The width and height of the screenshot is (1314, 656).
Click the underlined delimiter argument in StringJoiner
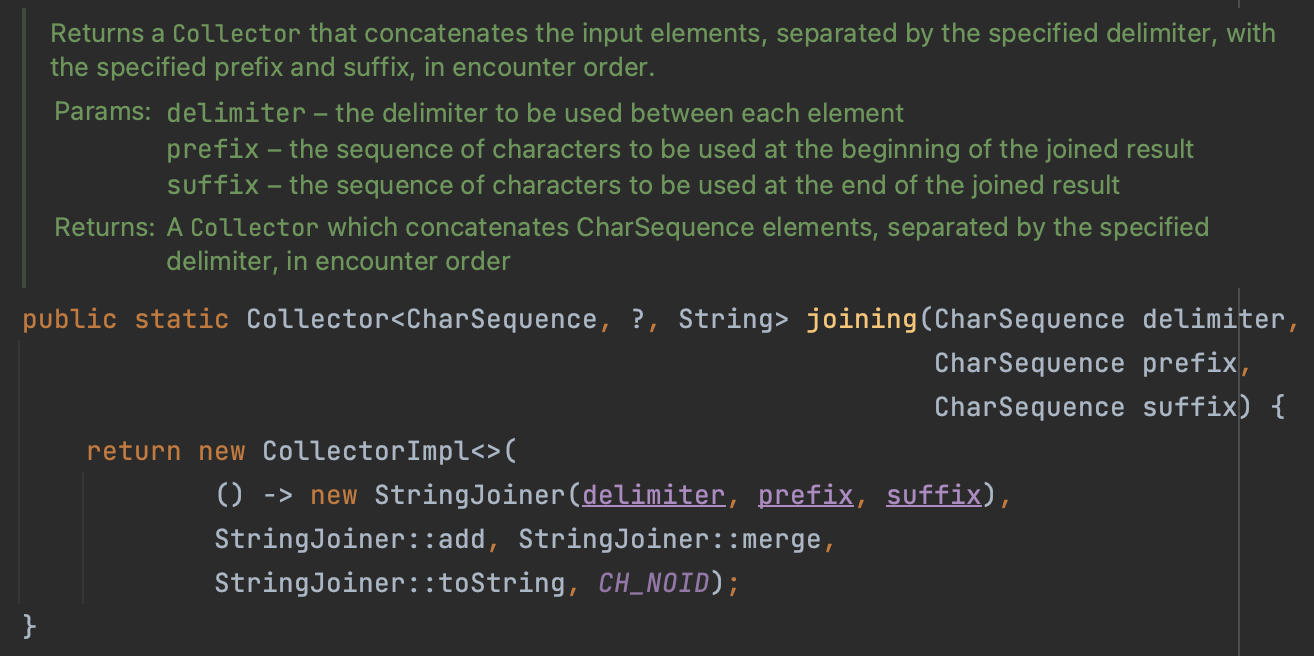pos(653,495)
